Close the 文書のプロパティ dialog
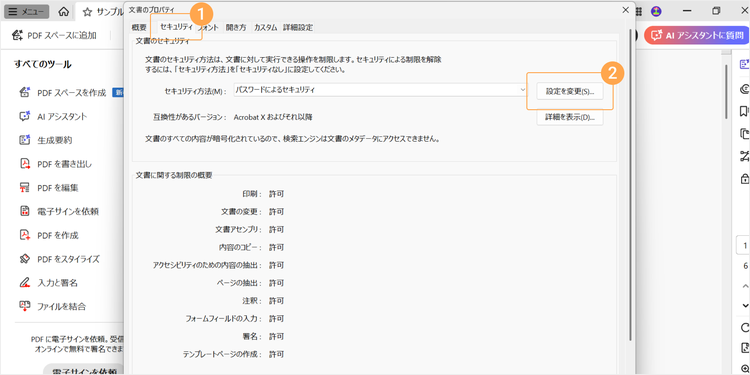 [x=625, y=9]
